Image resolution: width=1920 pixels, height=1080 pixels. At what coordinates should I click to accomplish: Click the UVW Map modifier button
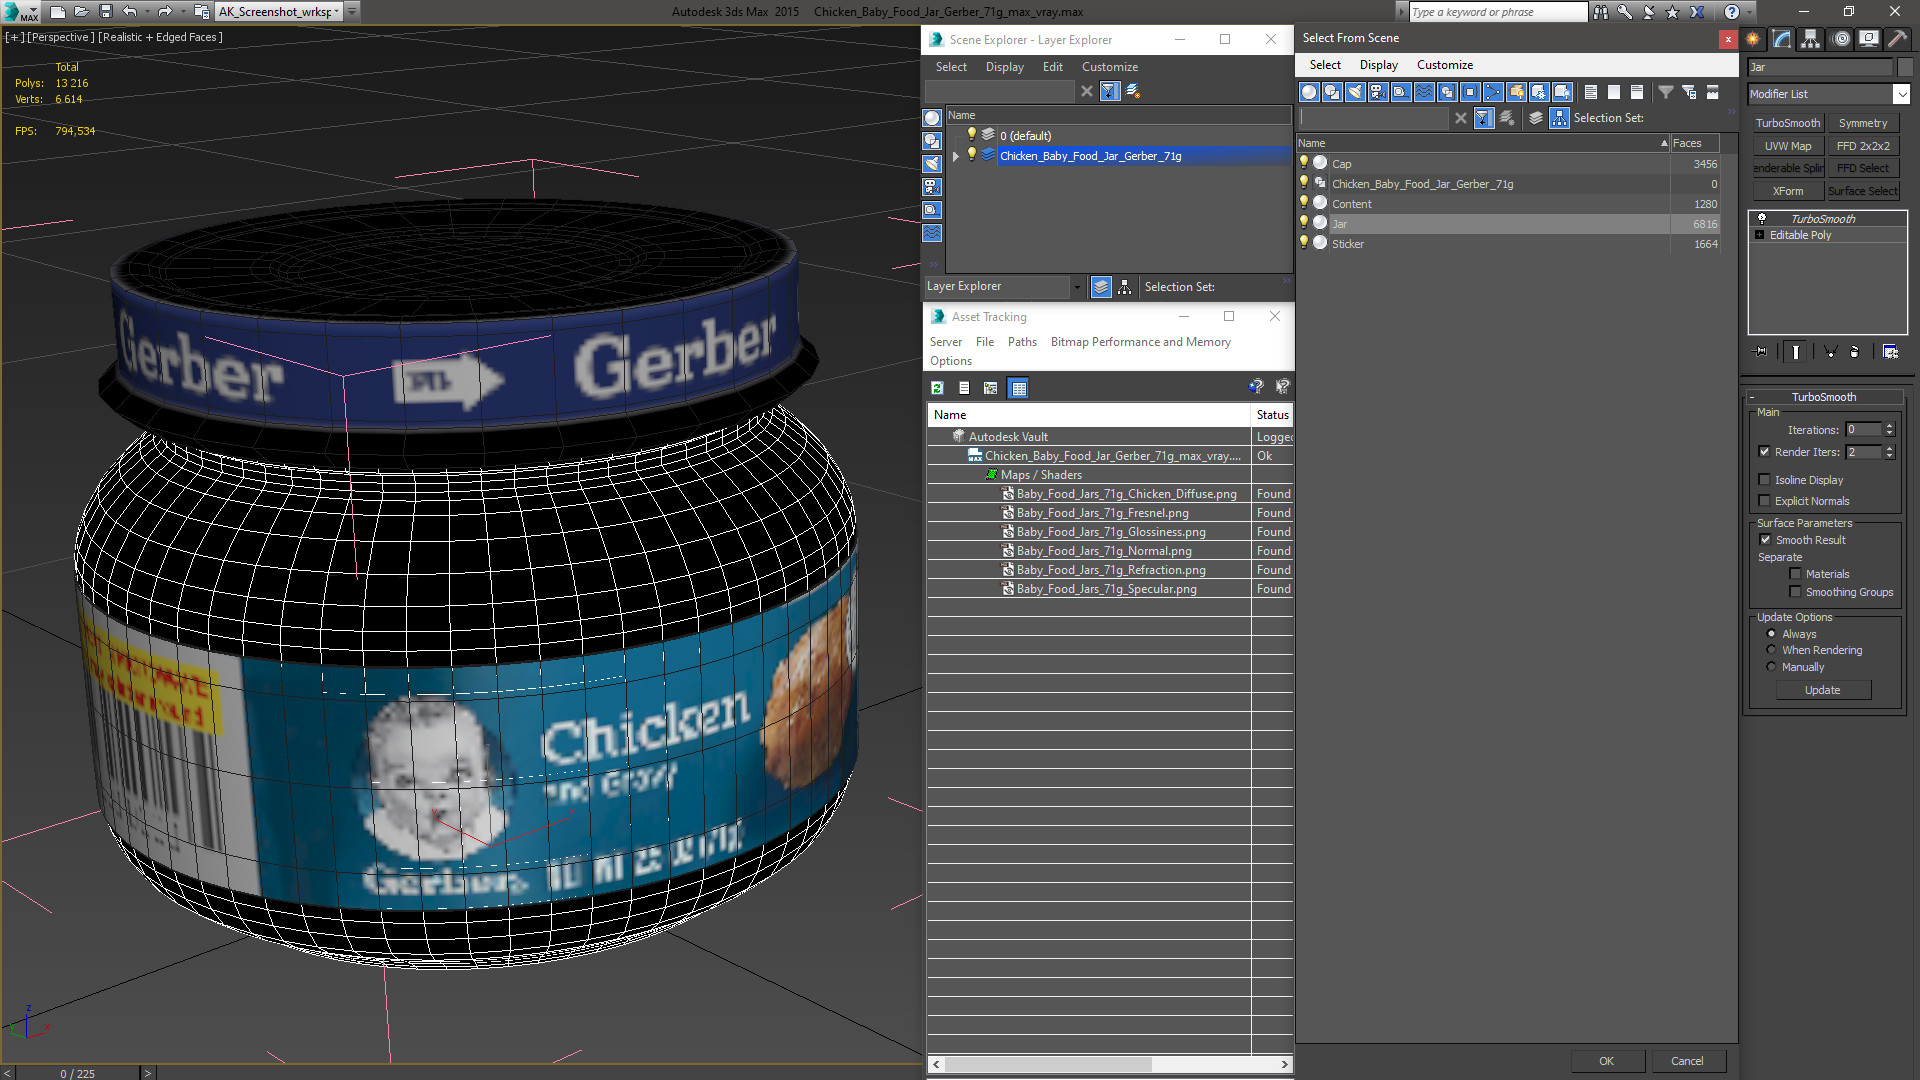pos(1787,146)
